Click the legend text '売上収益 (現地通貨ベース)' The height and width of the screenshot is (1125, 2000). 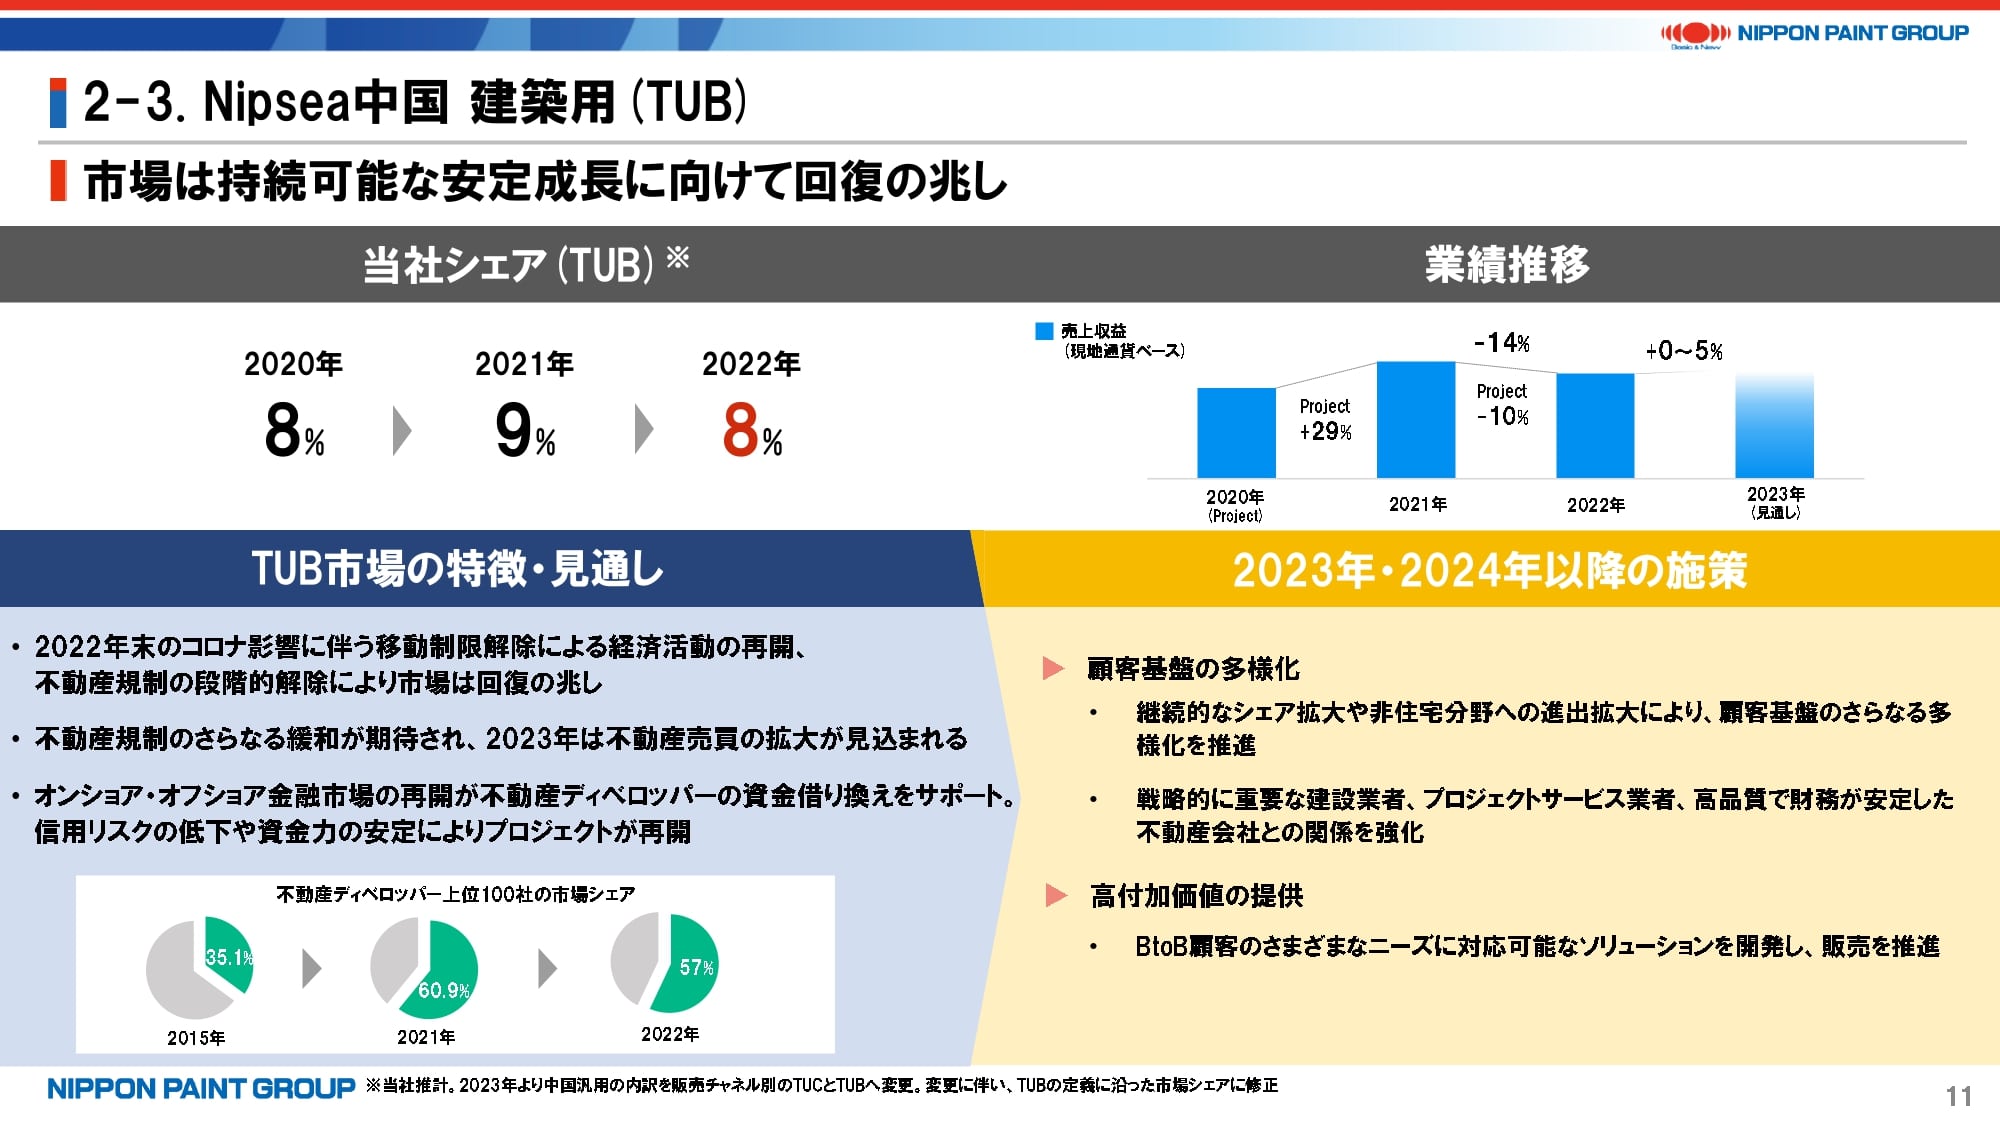pos(1123,341)
